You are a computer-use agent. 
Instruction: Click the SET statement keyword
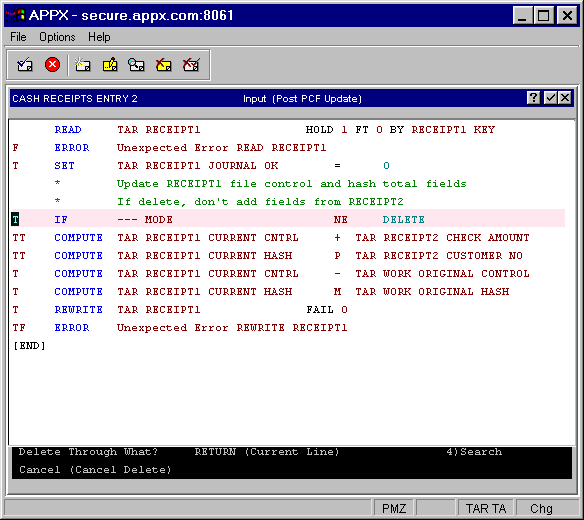[64, 165]
